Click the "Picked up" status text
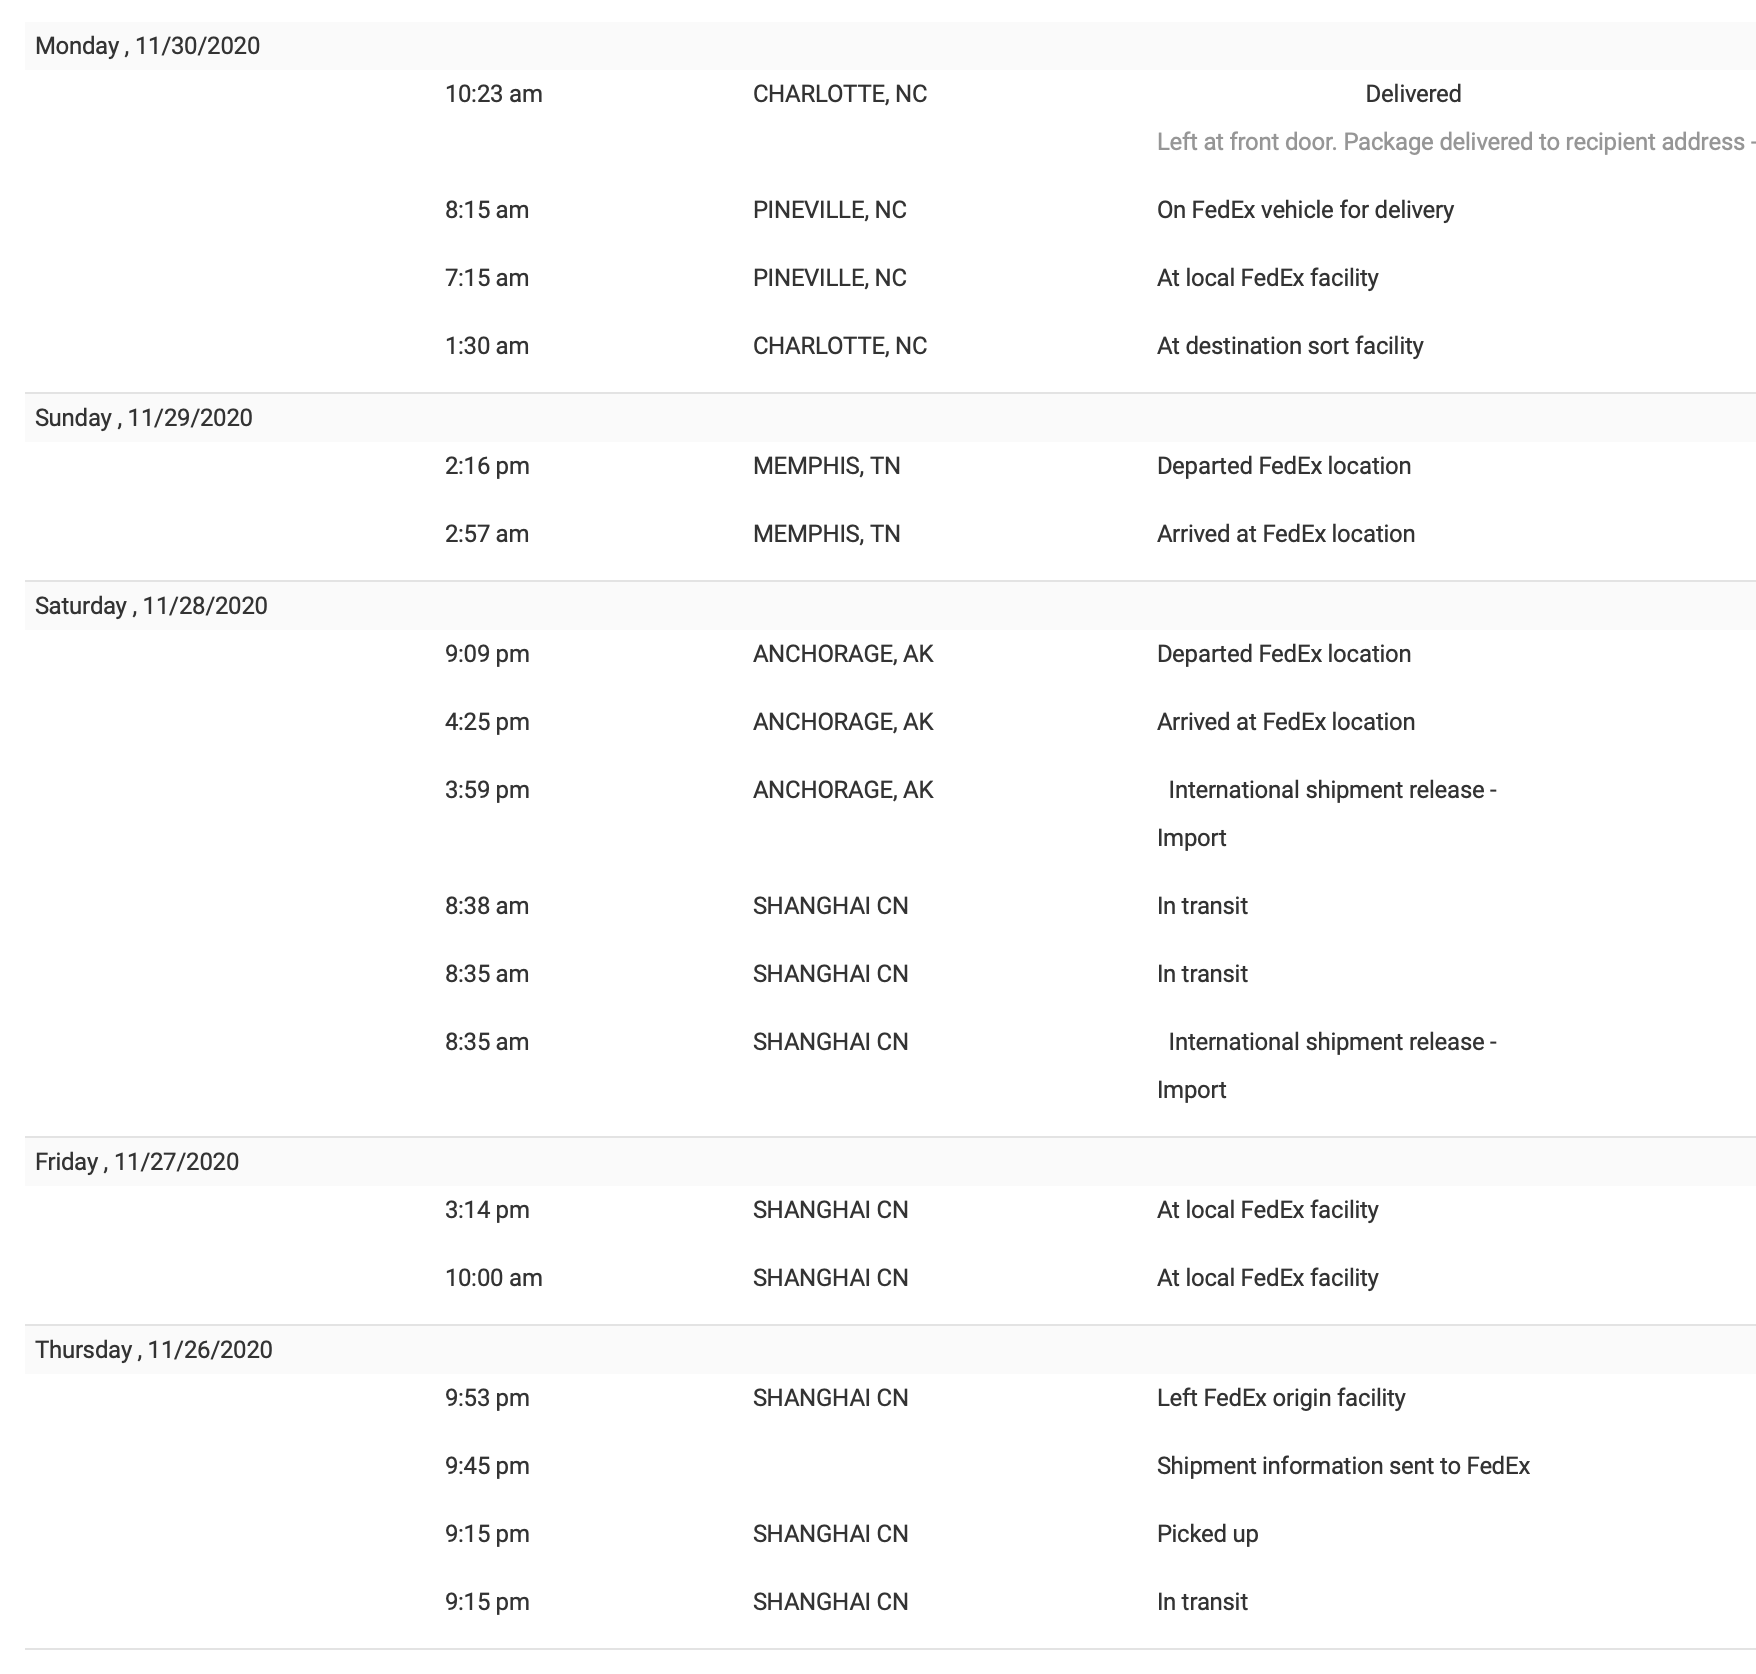Screen dimensions: 1756x1674 pyautogui.click(x=1207, y=1534)
